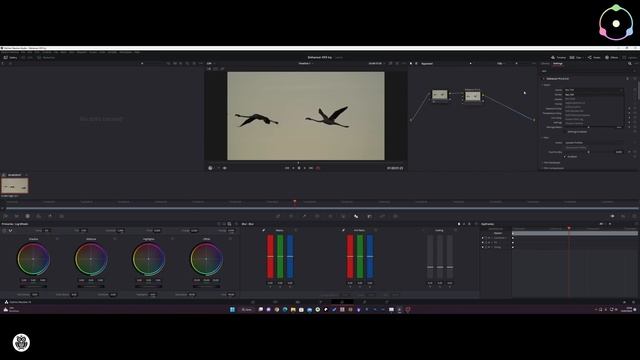Viewport: 640px width, 360px height.
Task: Open the Scopes palette
Action: click(x=623, y=216)
